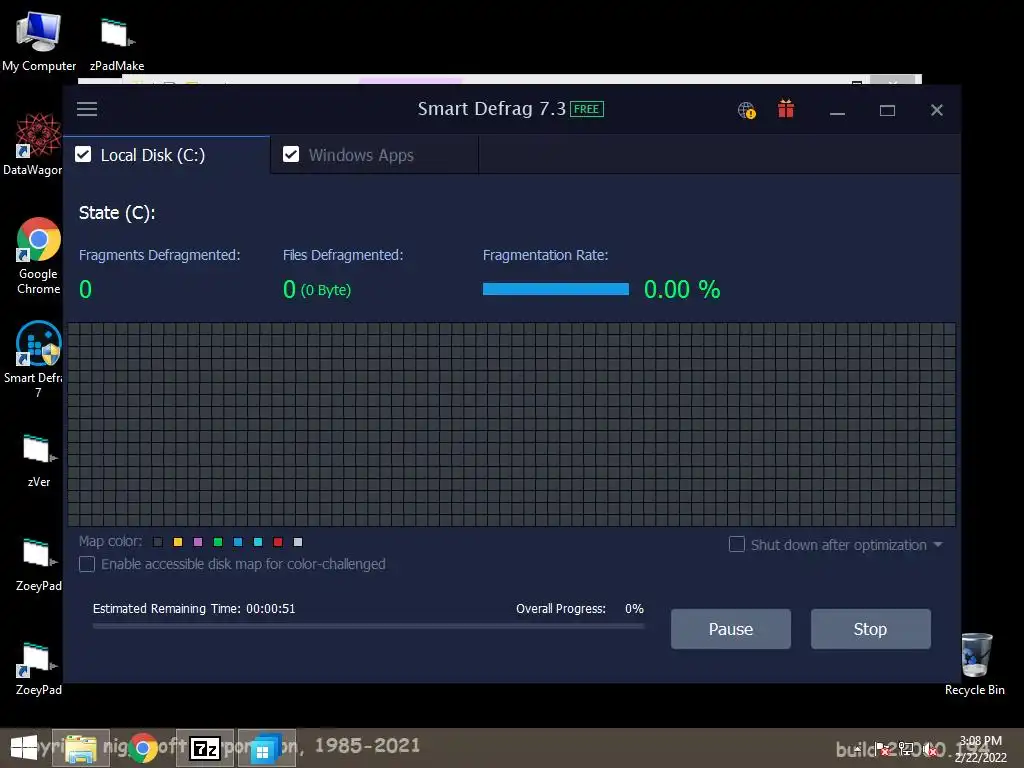Click the globe update notification icon
1024x768 pixels.
[746, 110]
